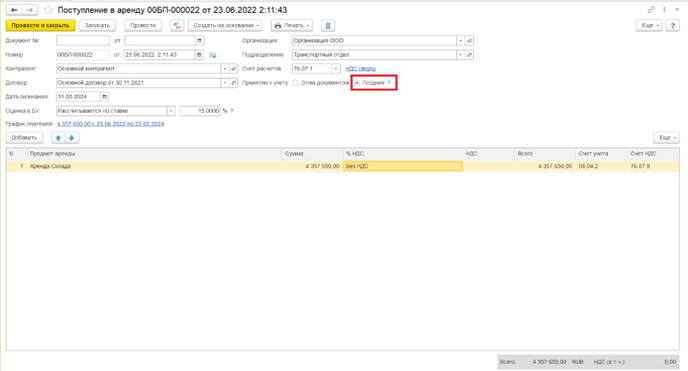Click Номер field 00БП-000022
Screen dimensions: 688x371
tap(83, 55)
